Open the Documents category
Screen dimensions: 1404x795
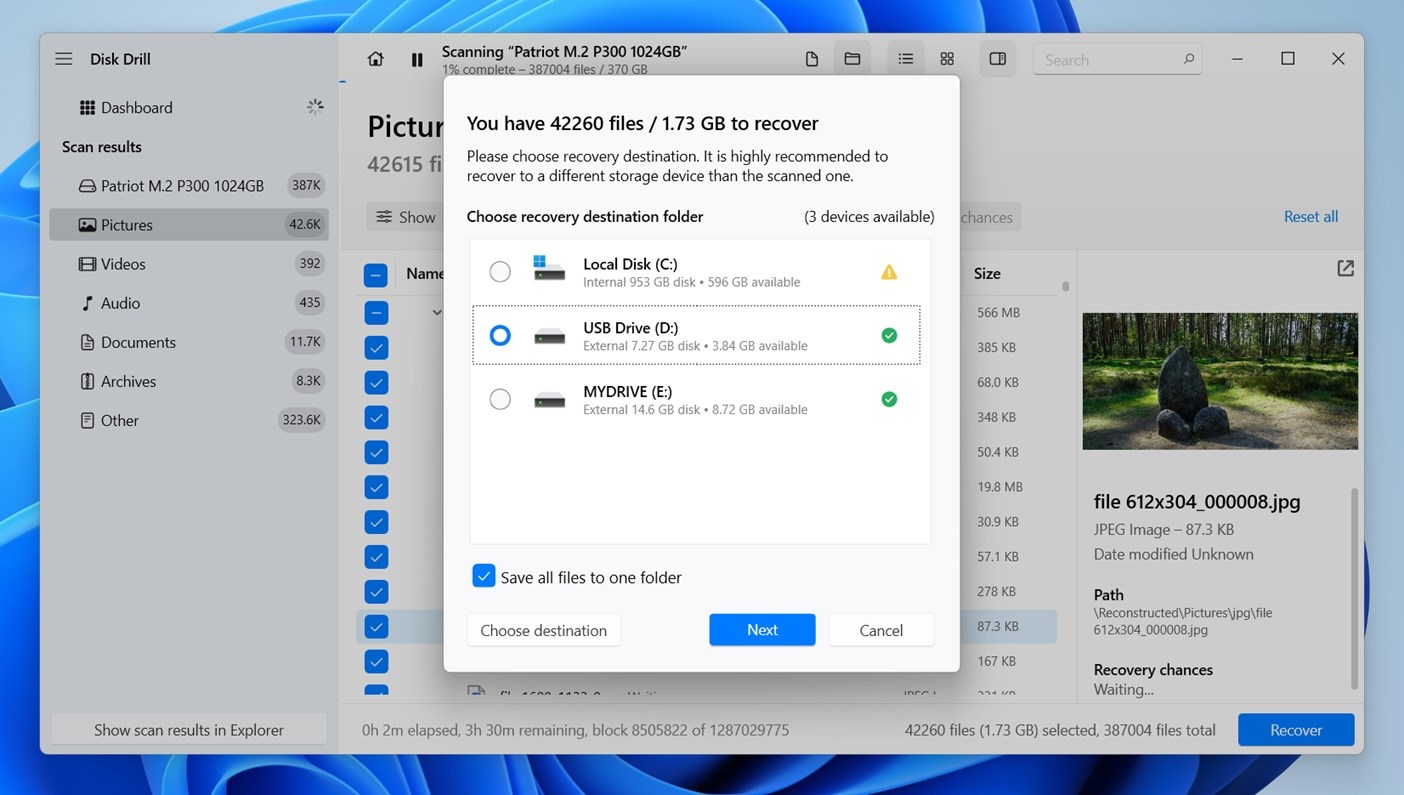click(x=188, y=342)
